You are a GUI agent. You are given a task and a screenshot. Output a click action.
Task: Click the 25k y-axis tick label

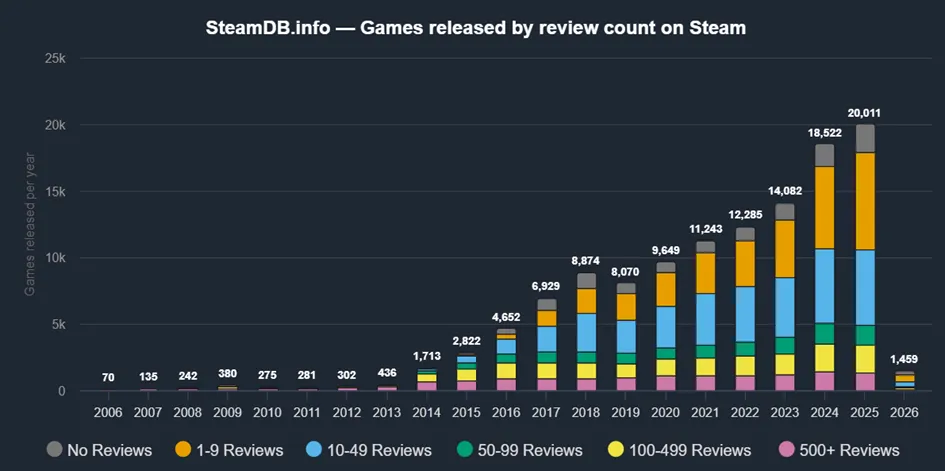(x=55, y=58)
